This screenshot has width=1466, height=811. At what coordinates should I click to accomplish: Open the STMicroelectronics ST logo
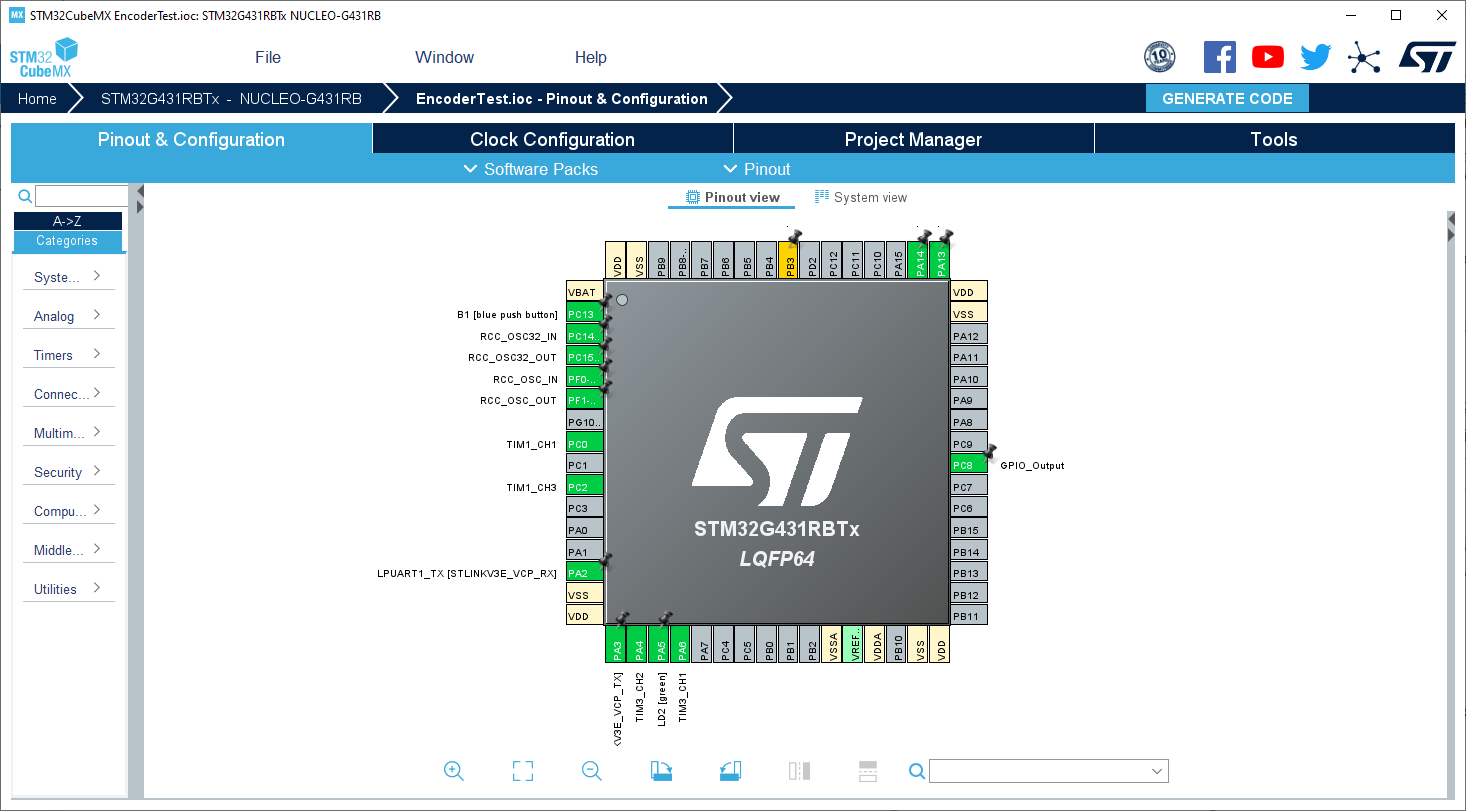pos(1426,57)
